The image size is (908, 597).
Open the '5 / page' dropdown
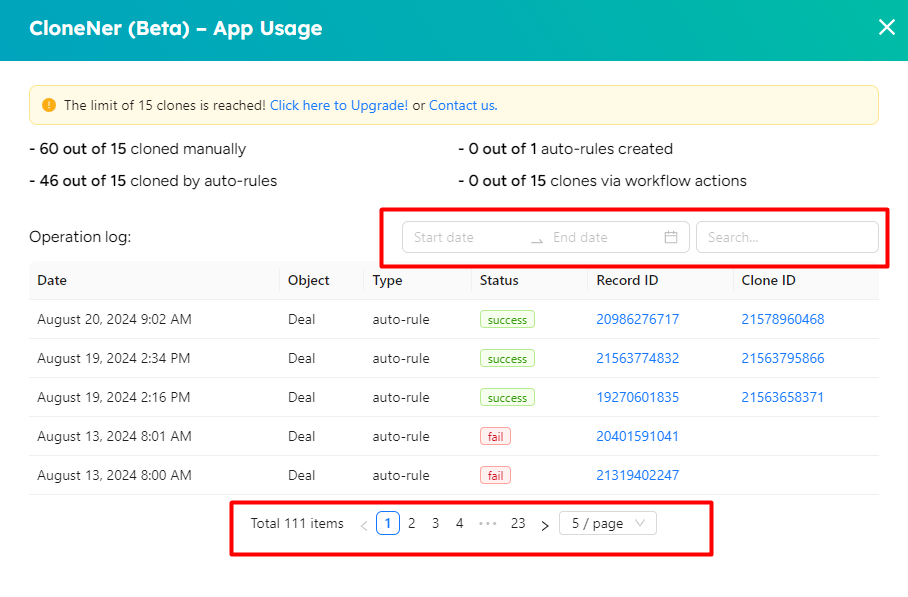point(607,523)
